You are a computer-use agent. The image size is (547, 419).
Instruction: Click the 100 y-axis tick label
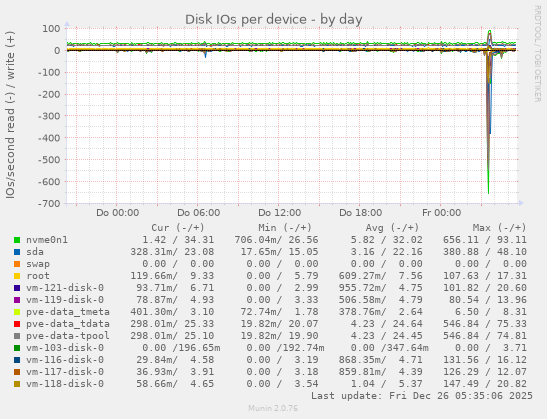pos(51,29)
